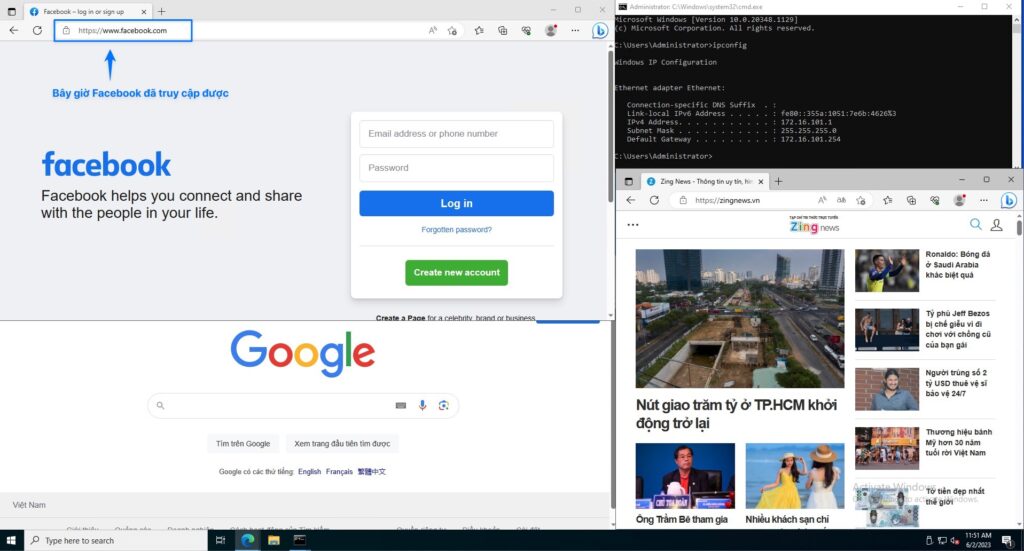The image size is (1024, 551).
Task: Open Zing News search magnifier
Action: tap(976, 225)
